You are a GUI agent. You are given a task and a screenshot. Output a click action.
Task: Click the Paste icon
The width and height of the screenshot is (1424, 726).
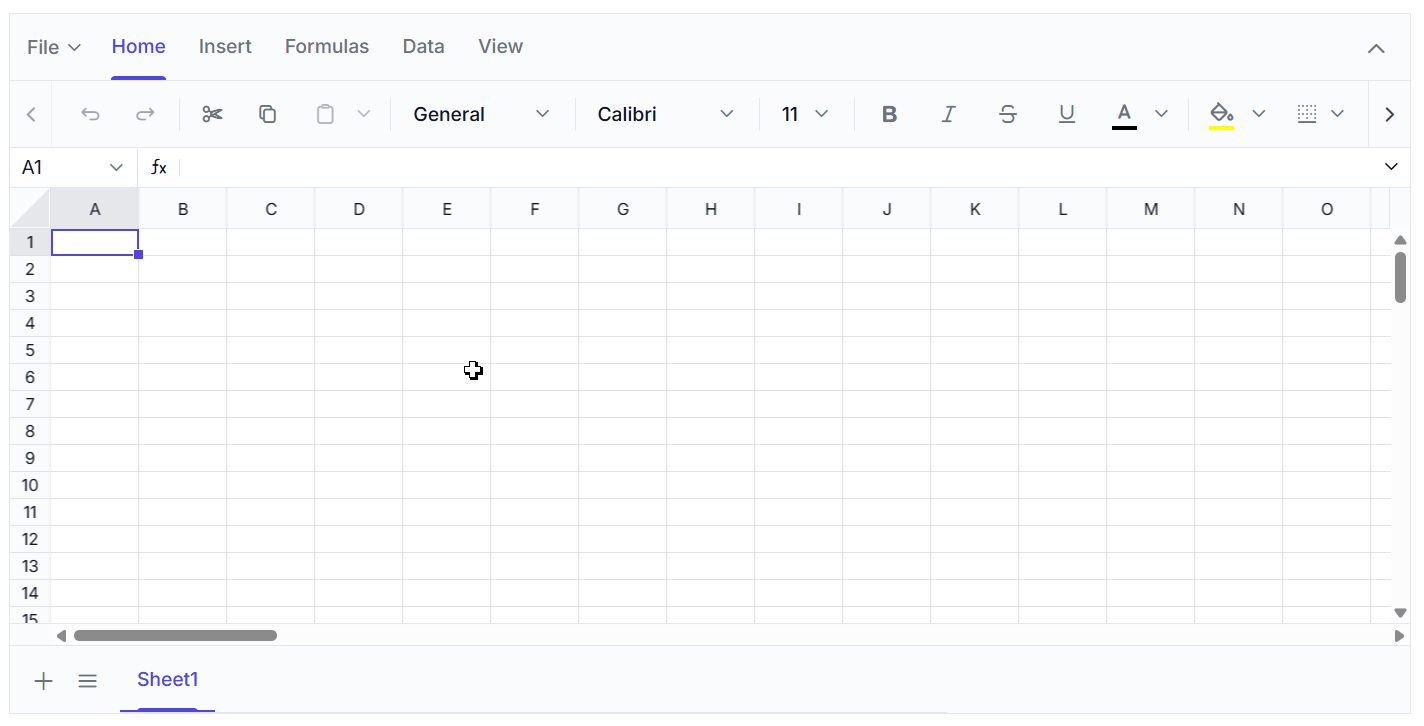click(x=324, y=114)
